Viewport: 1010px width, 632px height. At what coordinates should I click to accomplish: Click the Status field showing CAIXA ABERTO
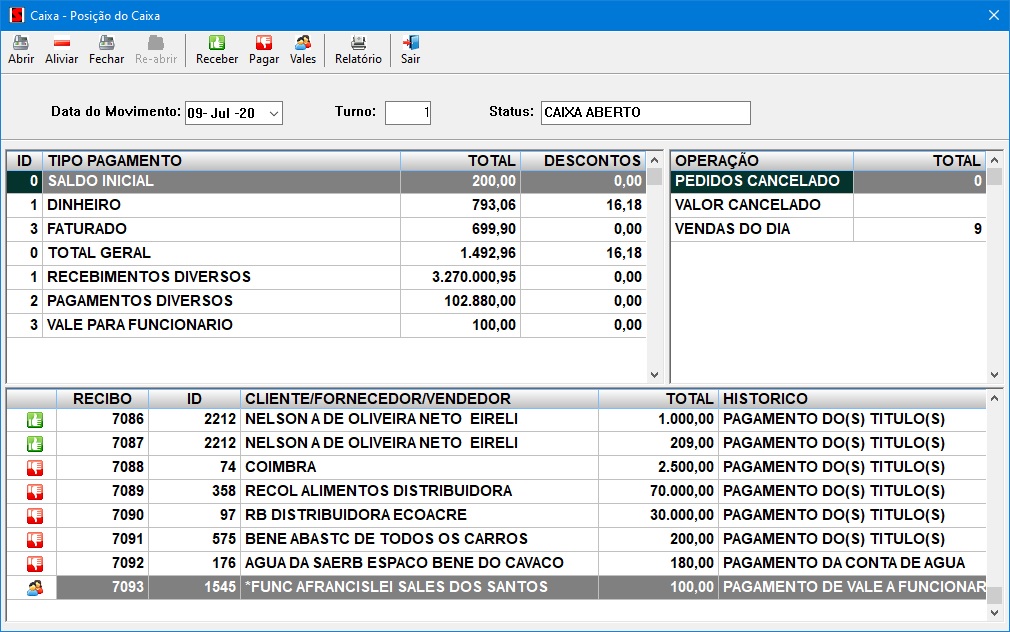pos(645,113)
